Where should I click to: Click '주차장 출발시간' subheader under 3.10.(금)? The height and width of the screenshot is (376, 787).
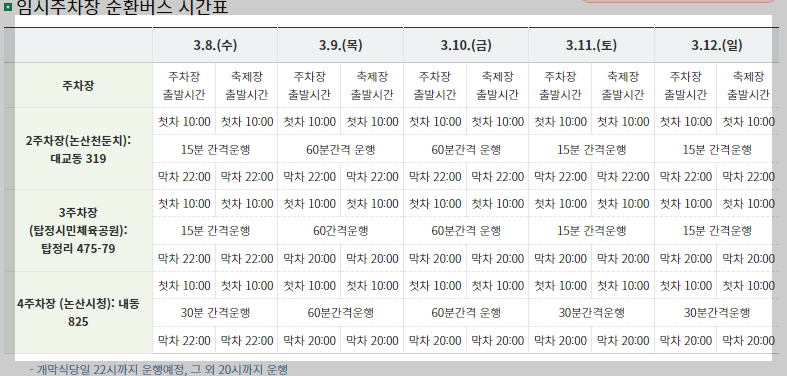tap(435, 86)
